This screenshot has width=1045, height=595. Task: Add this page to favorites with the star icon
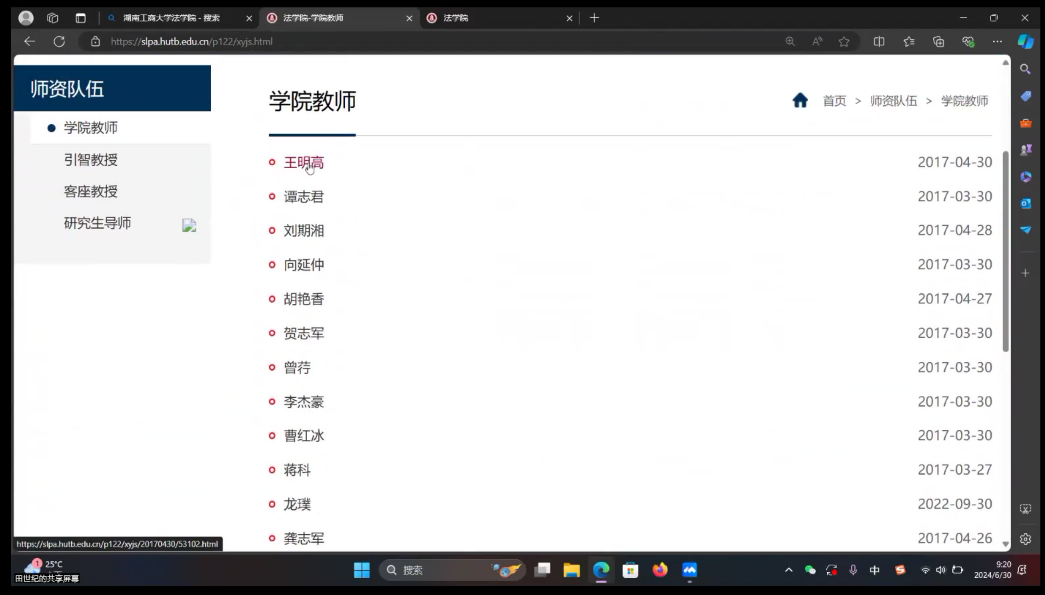point(844,42)
